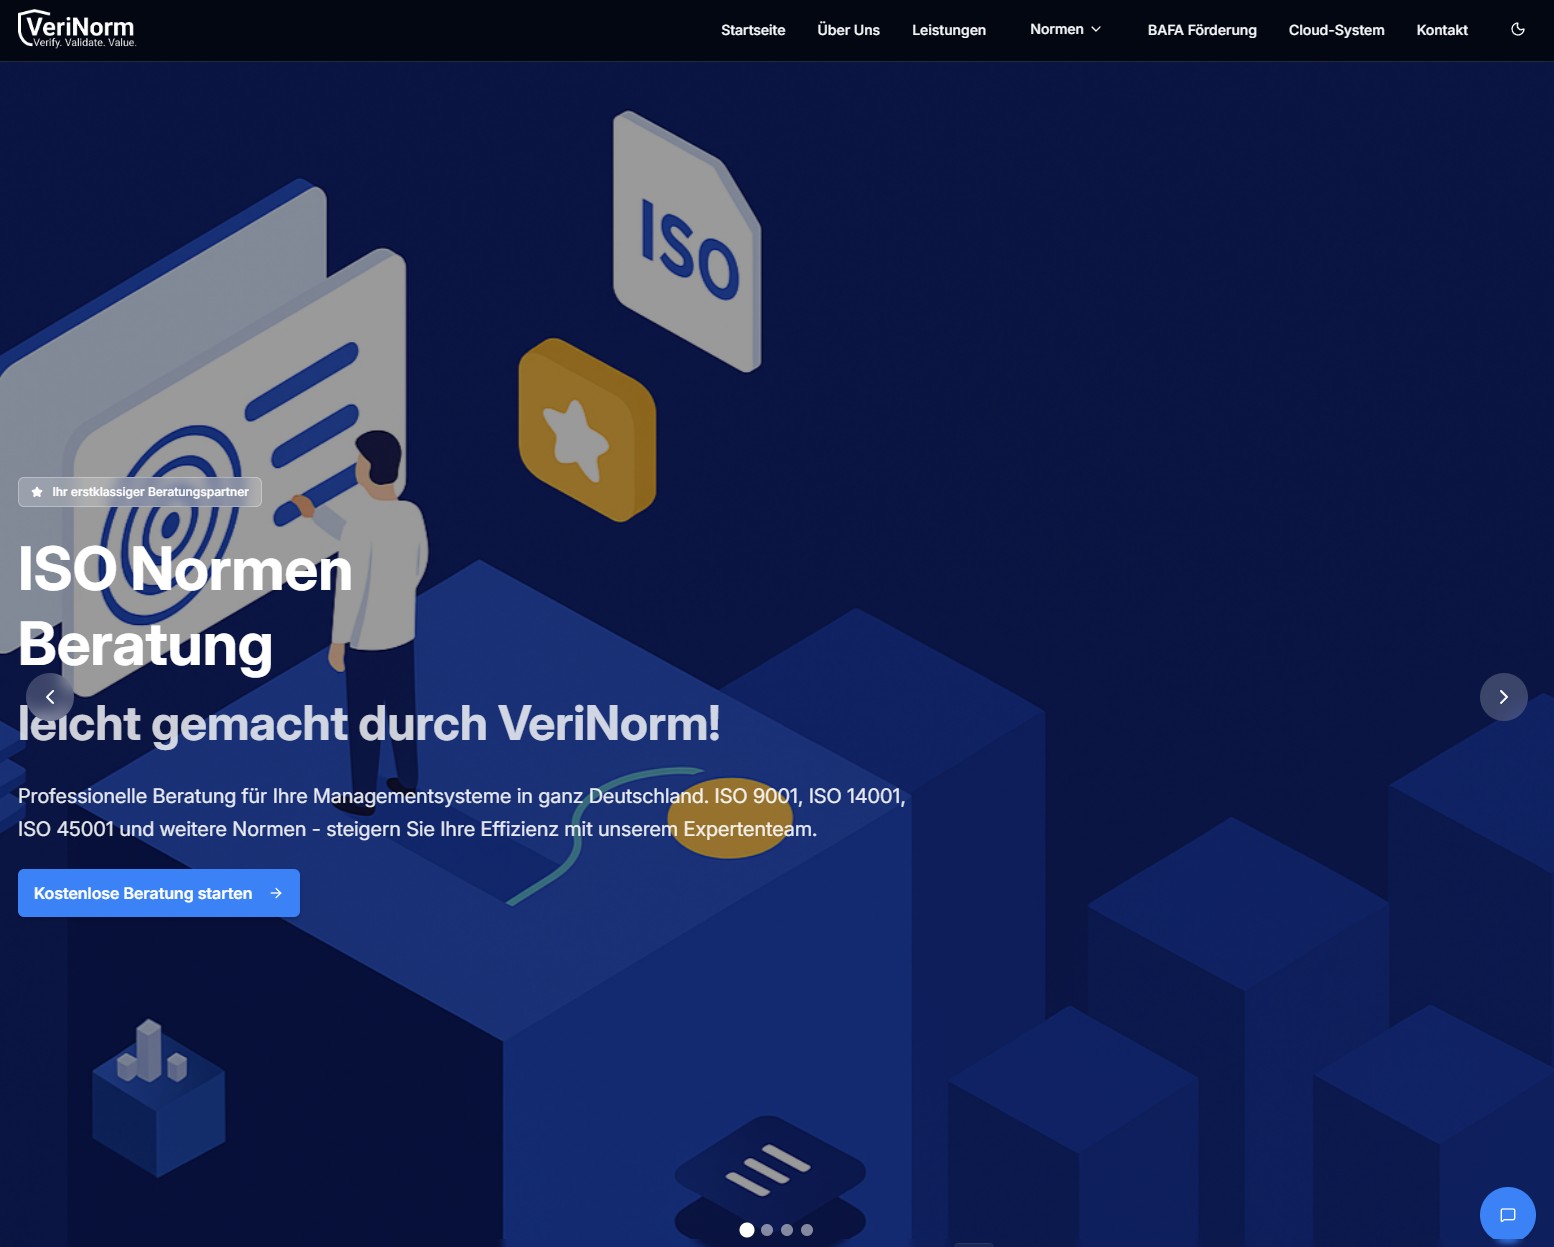Go to the Cloud-System page

1336,30
